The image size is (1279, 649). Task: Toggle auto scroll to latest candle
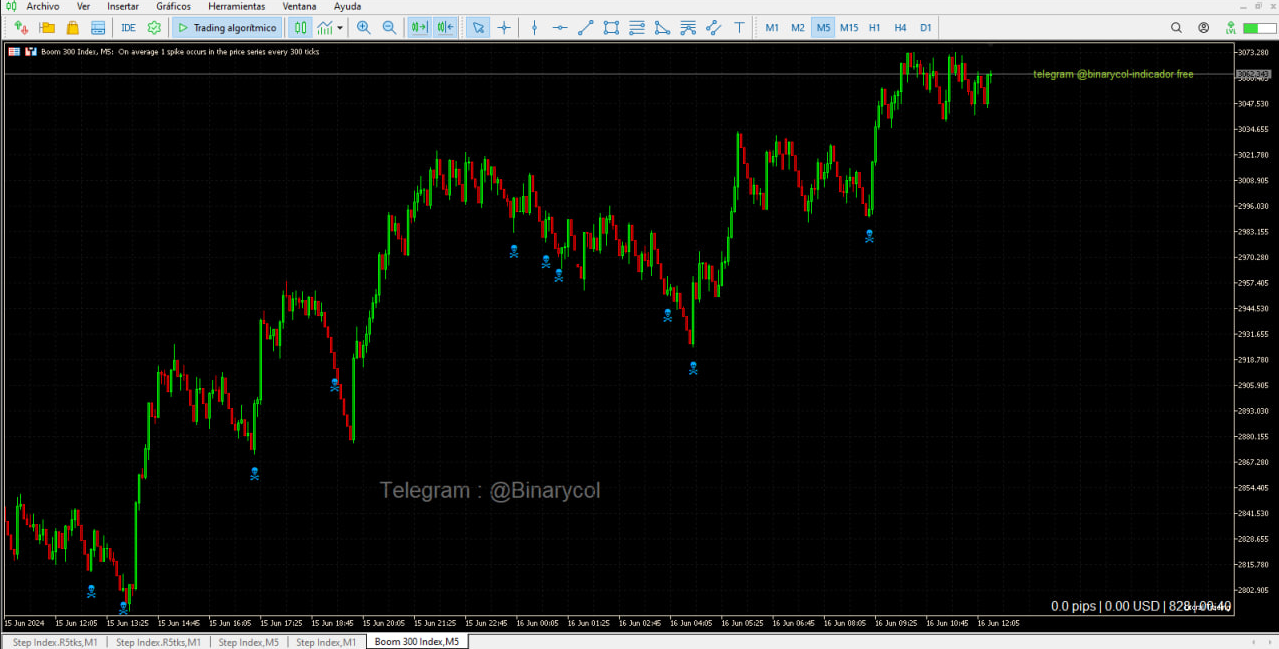[420, 28]
